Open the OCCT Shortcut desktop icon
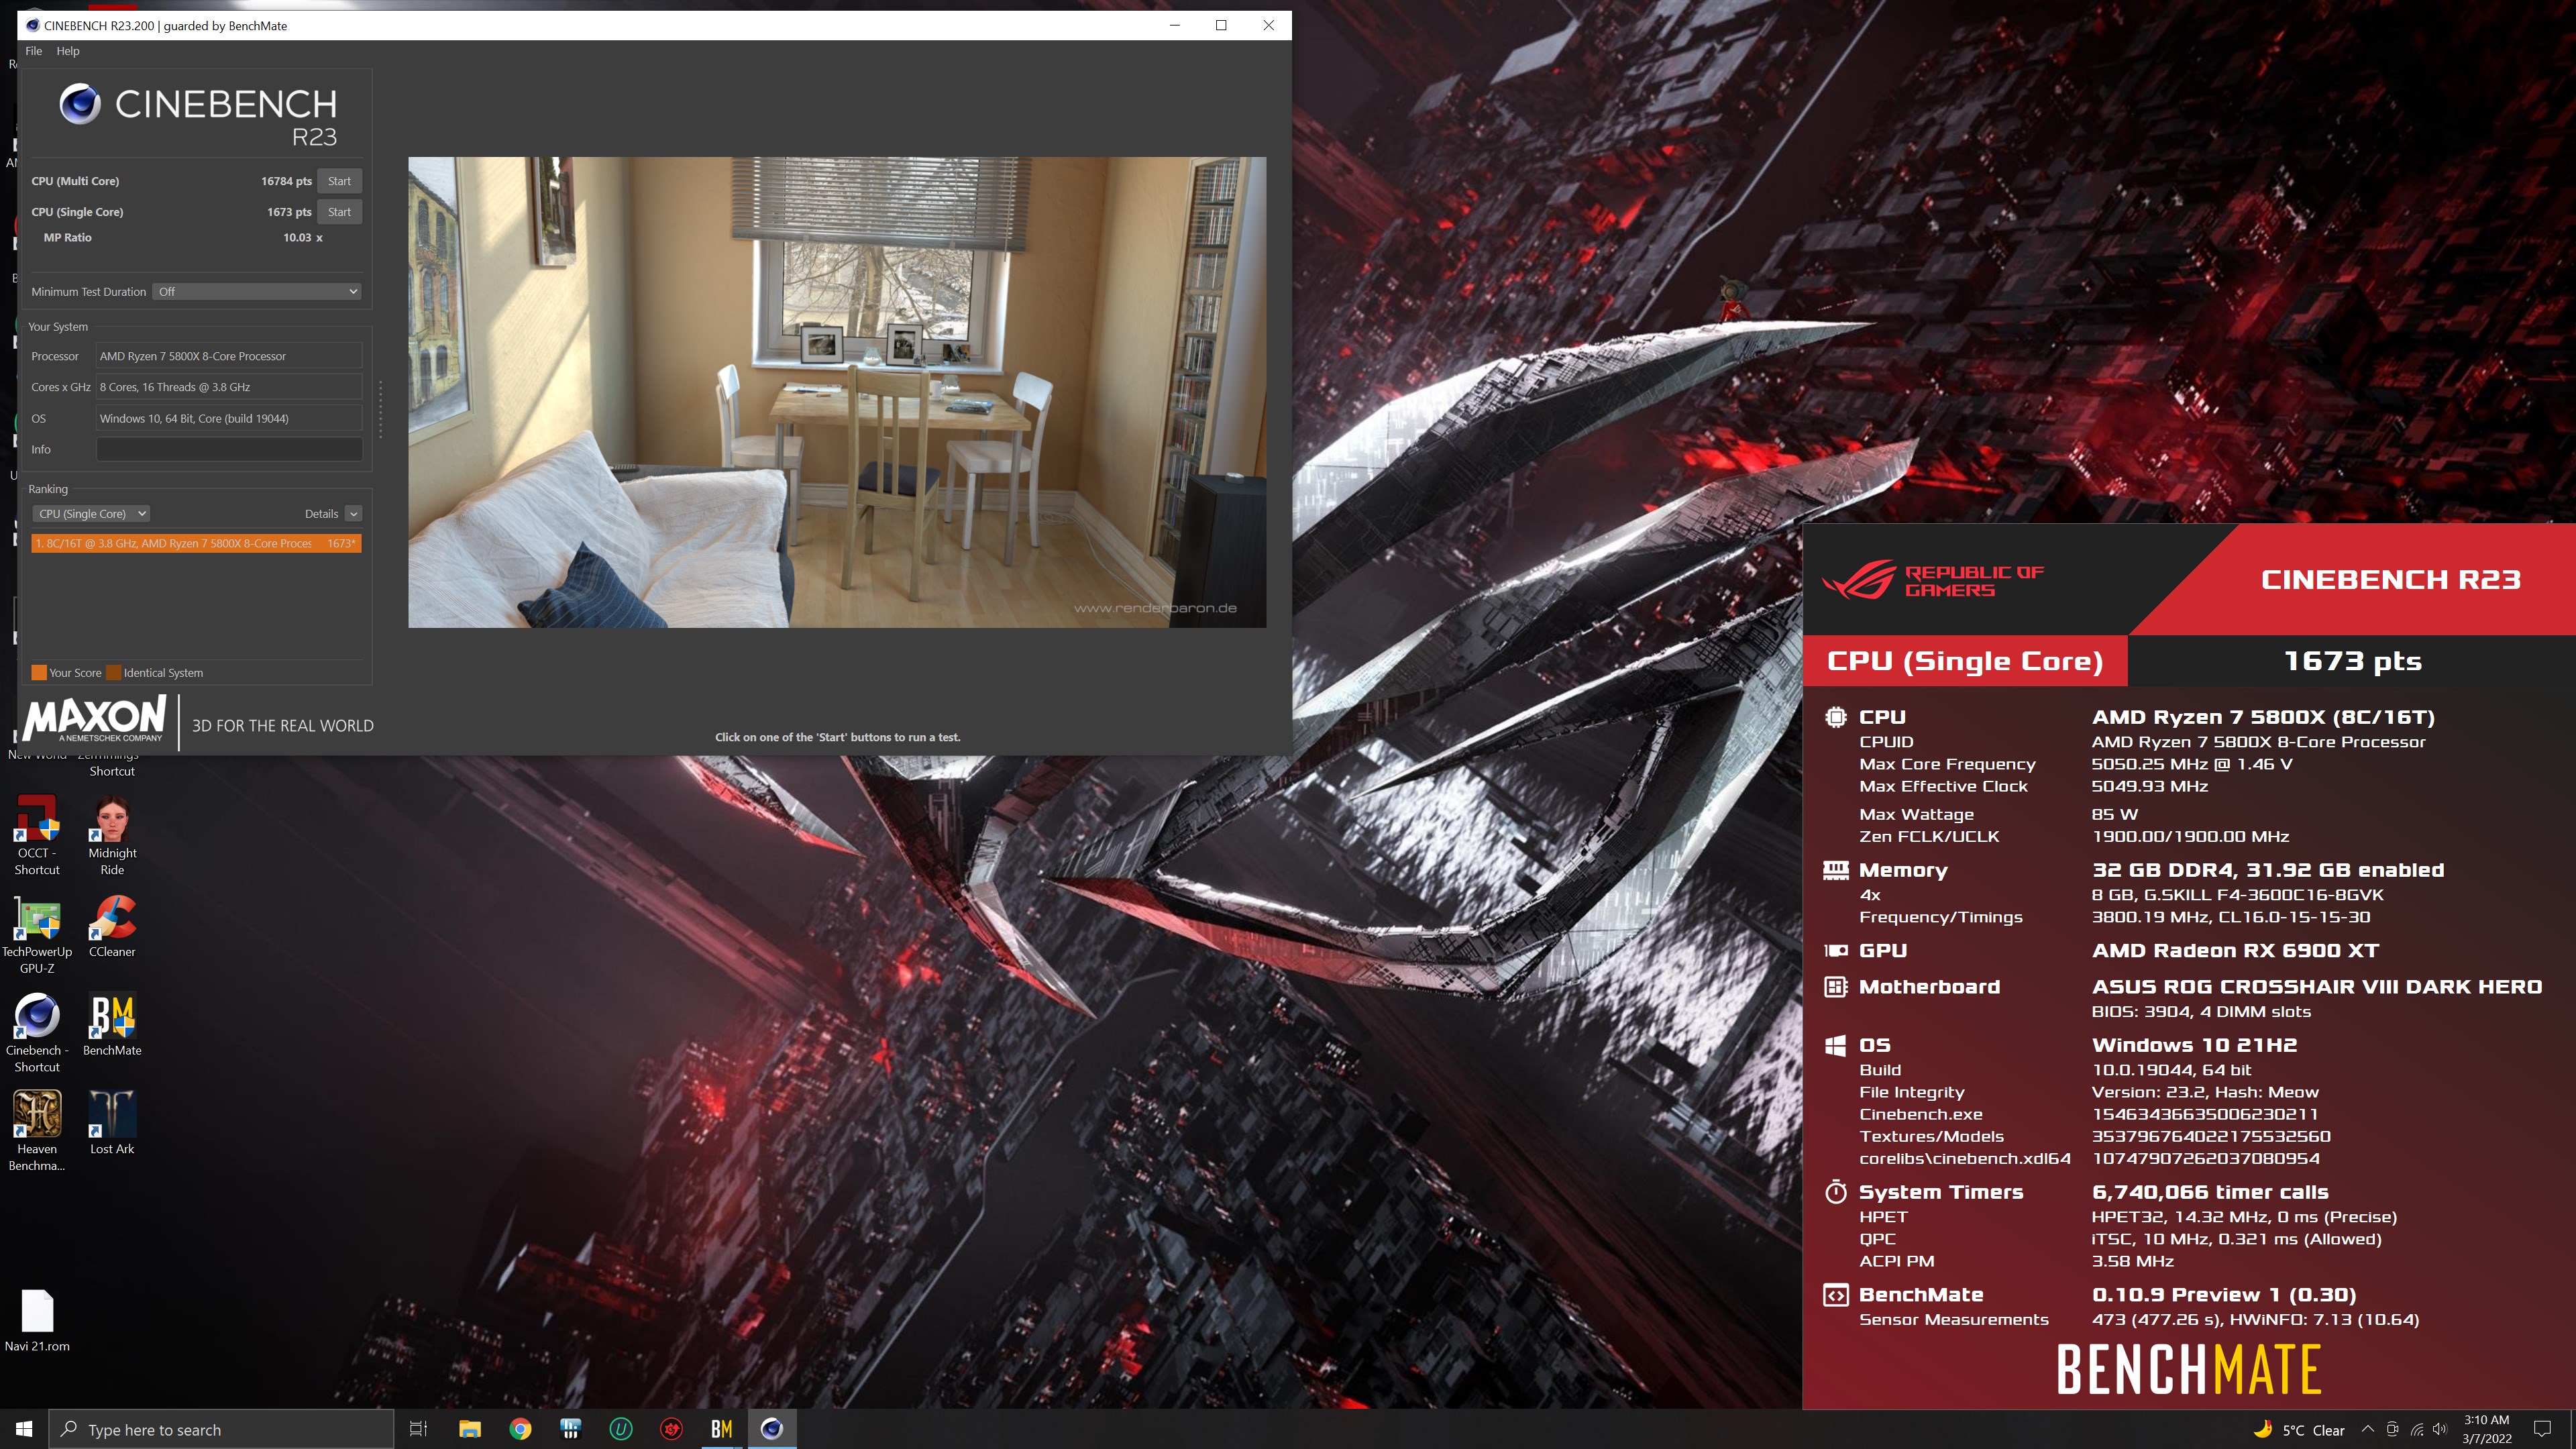The height and width of the screenshot is (1449, 2576). pyautogui.click(x=37, y=835)
